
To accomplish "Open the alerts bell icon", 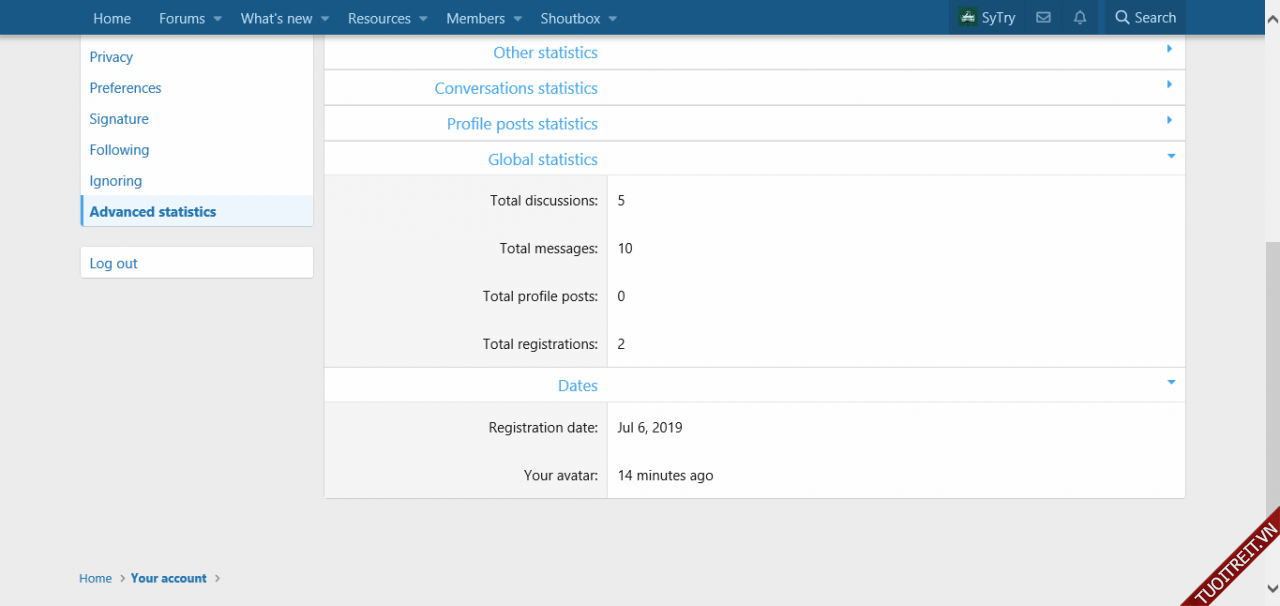I will click(1080, 18).
